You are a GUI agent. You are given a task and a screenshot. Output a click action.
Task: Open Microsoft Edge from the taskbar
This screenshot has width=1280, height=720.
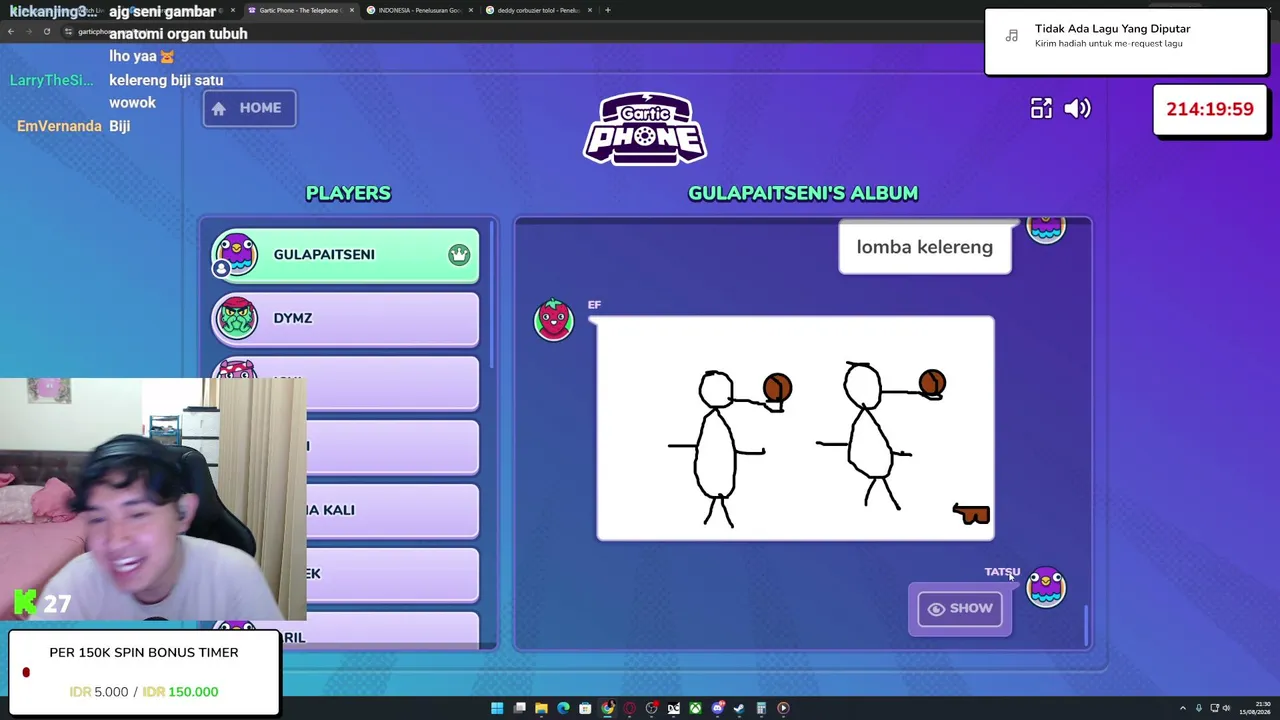[x=563, y=708]
